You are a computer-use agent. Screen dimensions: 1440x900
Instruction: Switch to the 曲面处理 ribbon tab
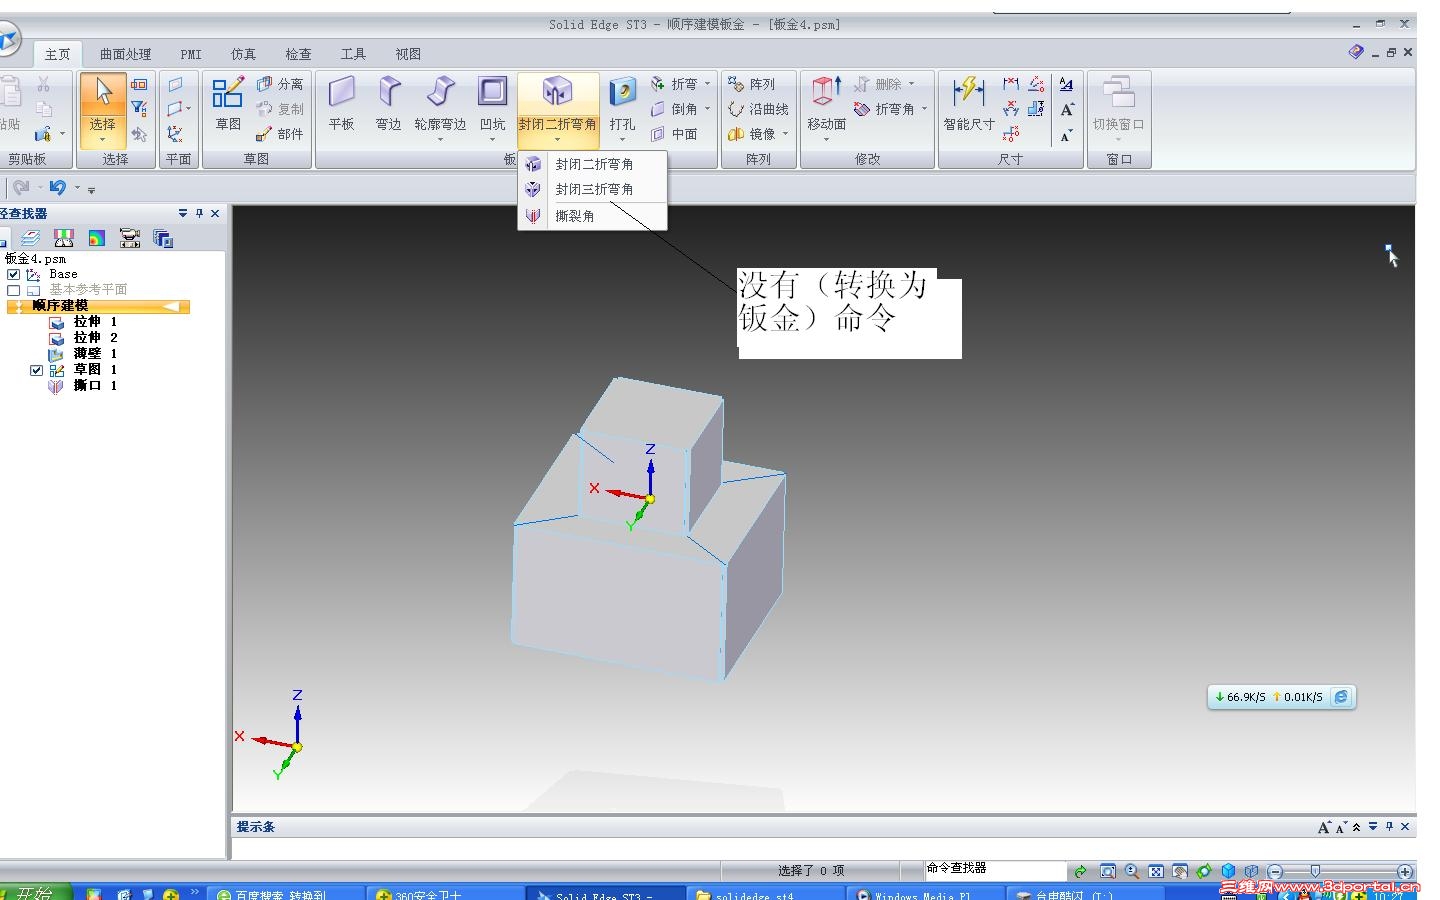(125, 54)
